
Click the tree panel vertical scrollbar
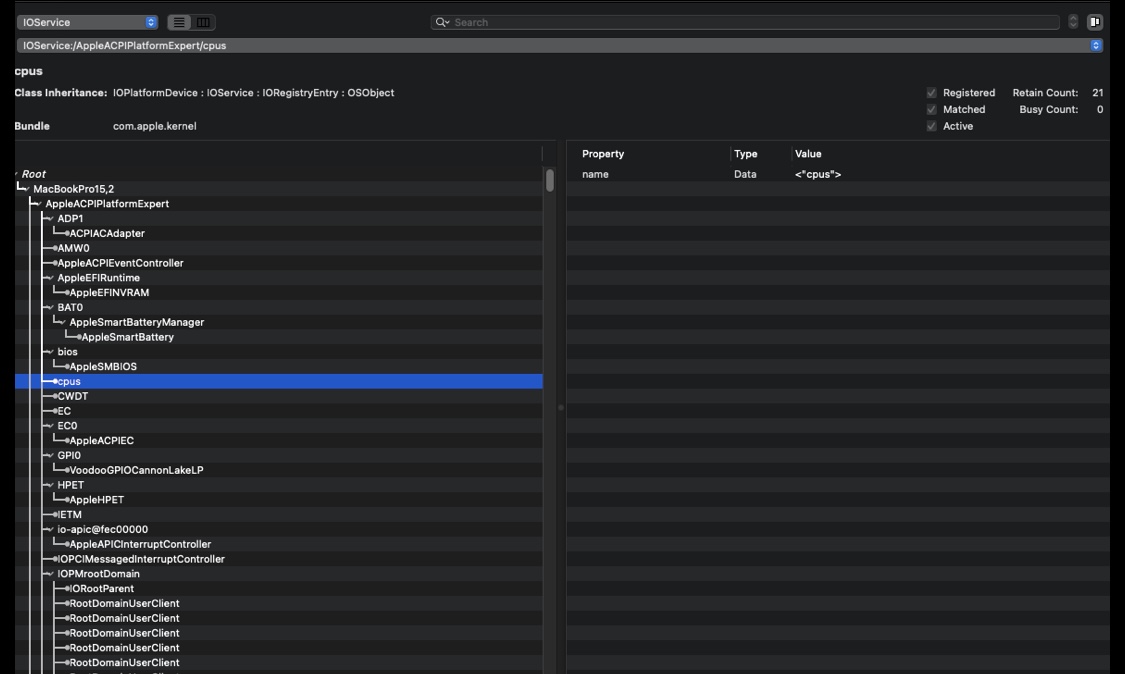pyautogui.click(x=549, y=181)
